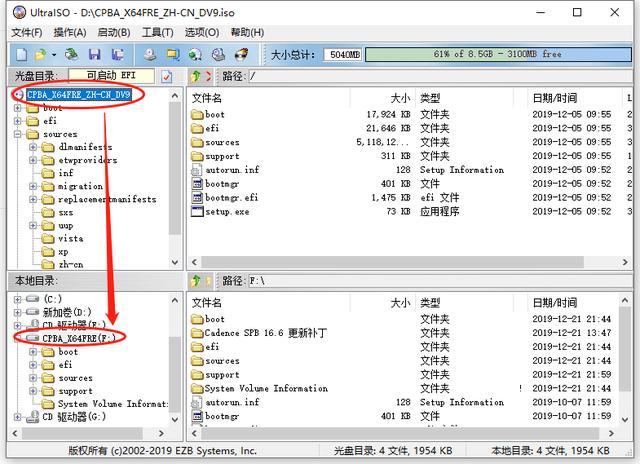
Task: Click disc tree vertical scrollbar down arrow
Action: [175, 262]
